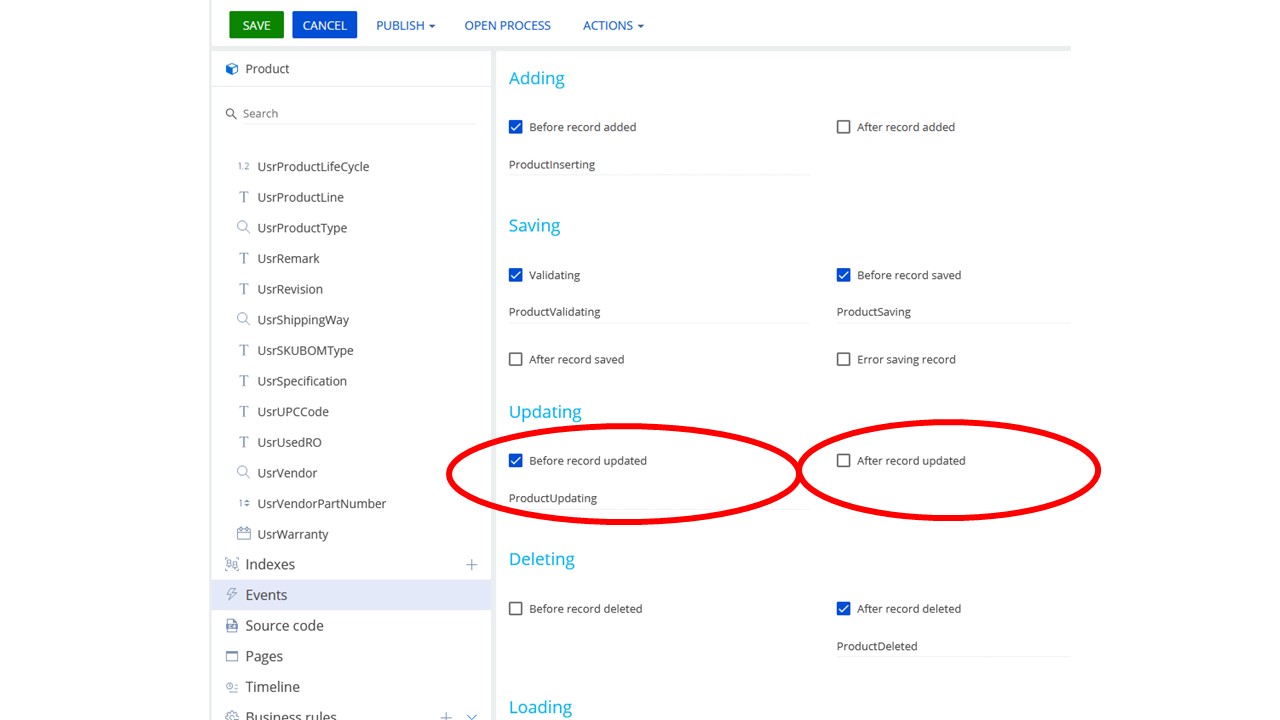Click the text icon beside UsrRemark

click(x=243, y=258)
